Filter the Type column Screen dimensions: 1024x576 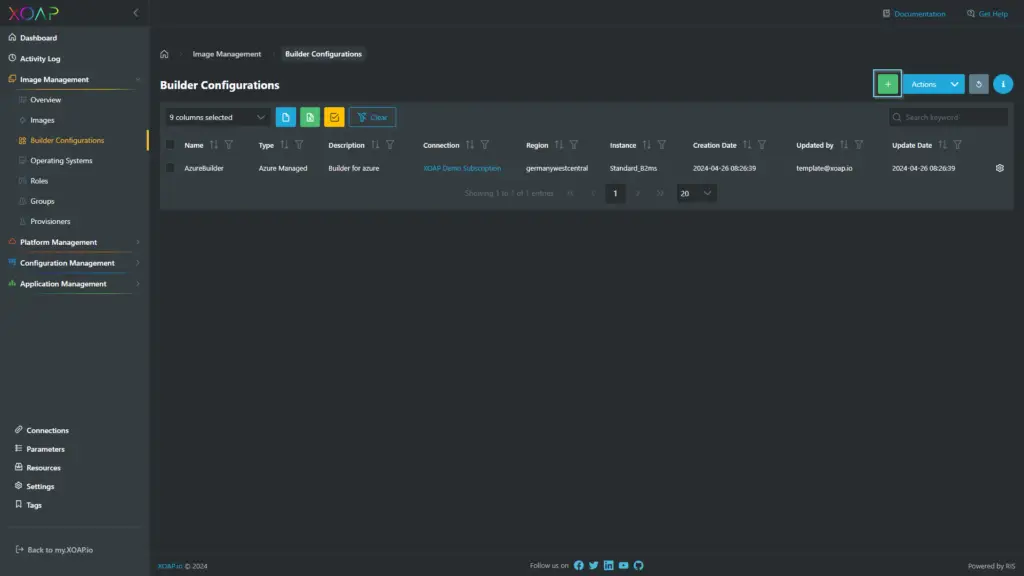[x=299, y=145]
